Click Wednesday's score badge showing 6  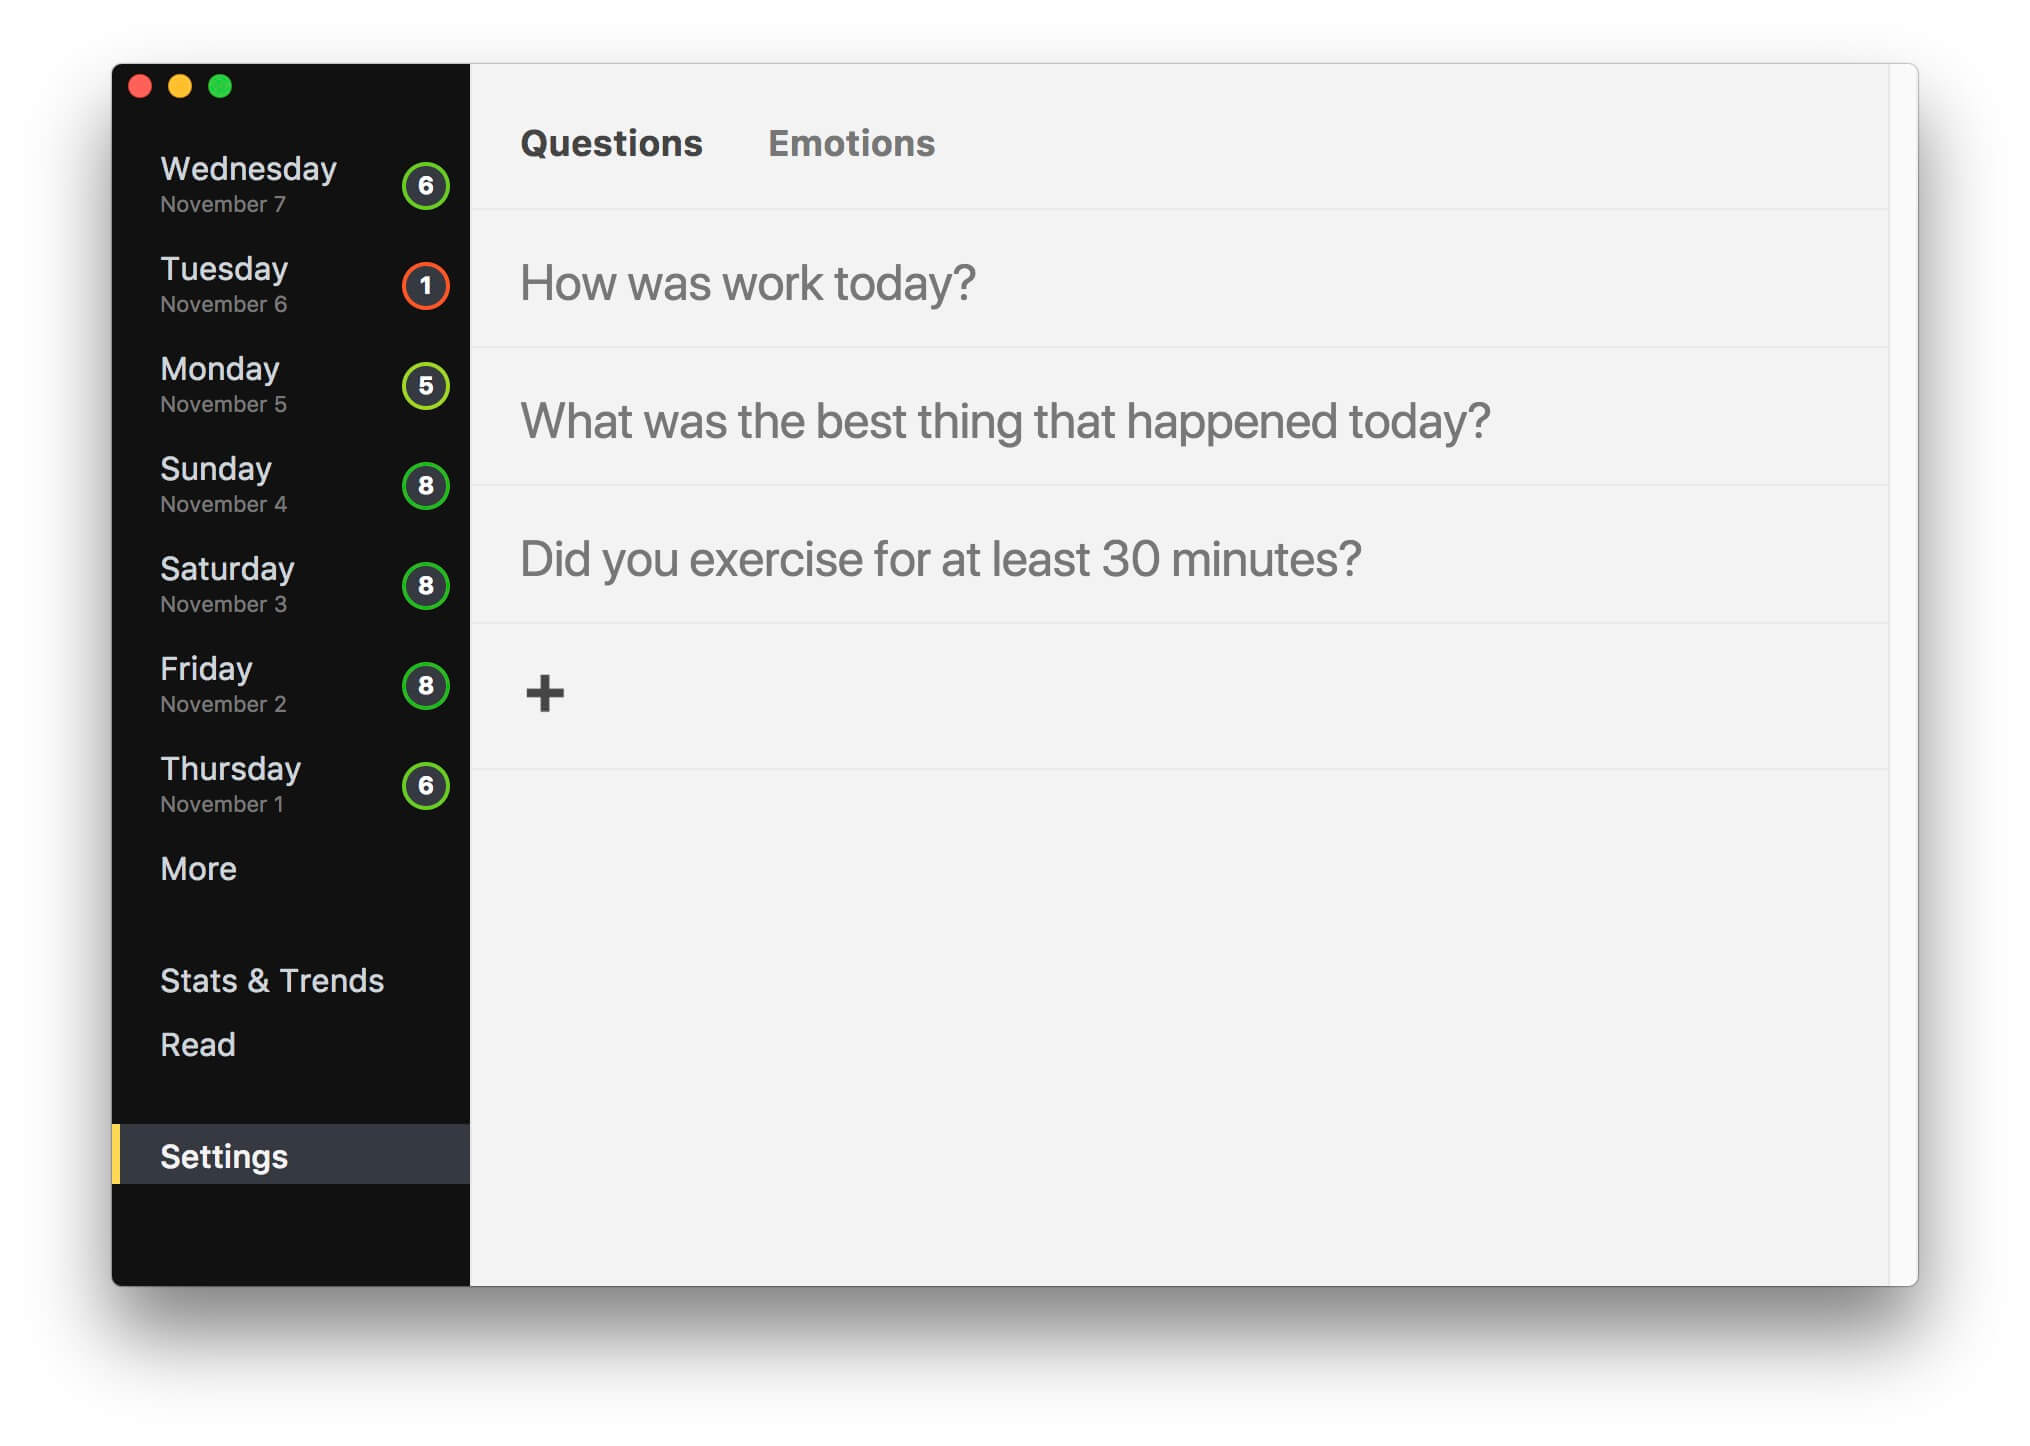[425, 186]
